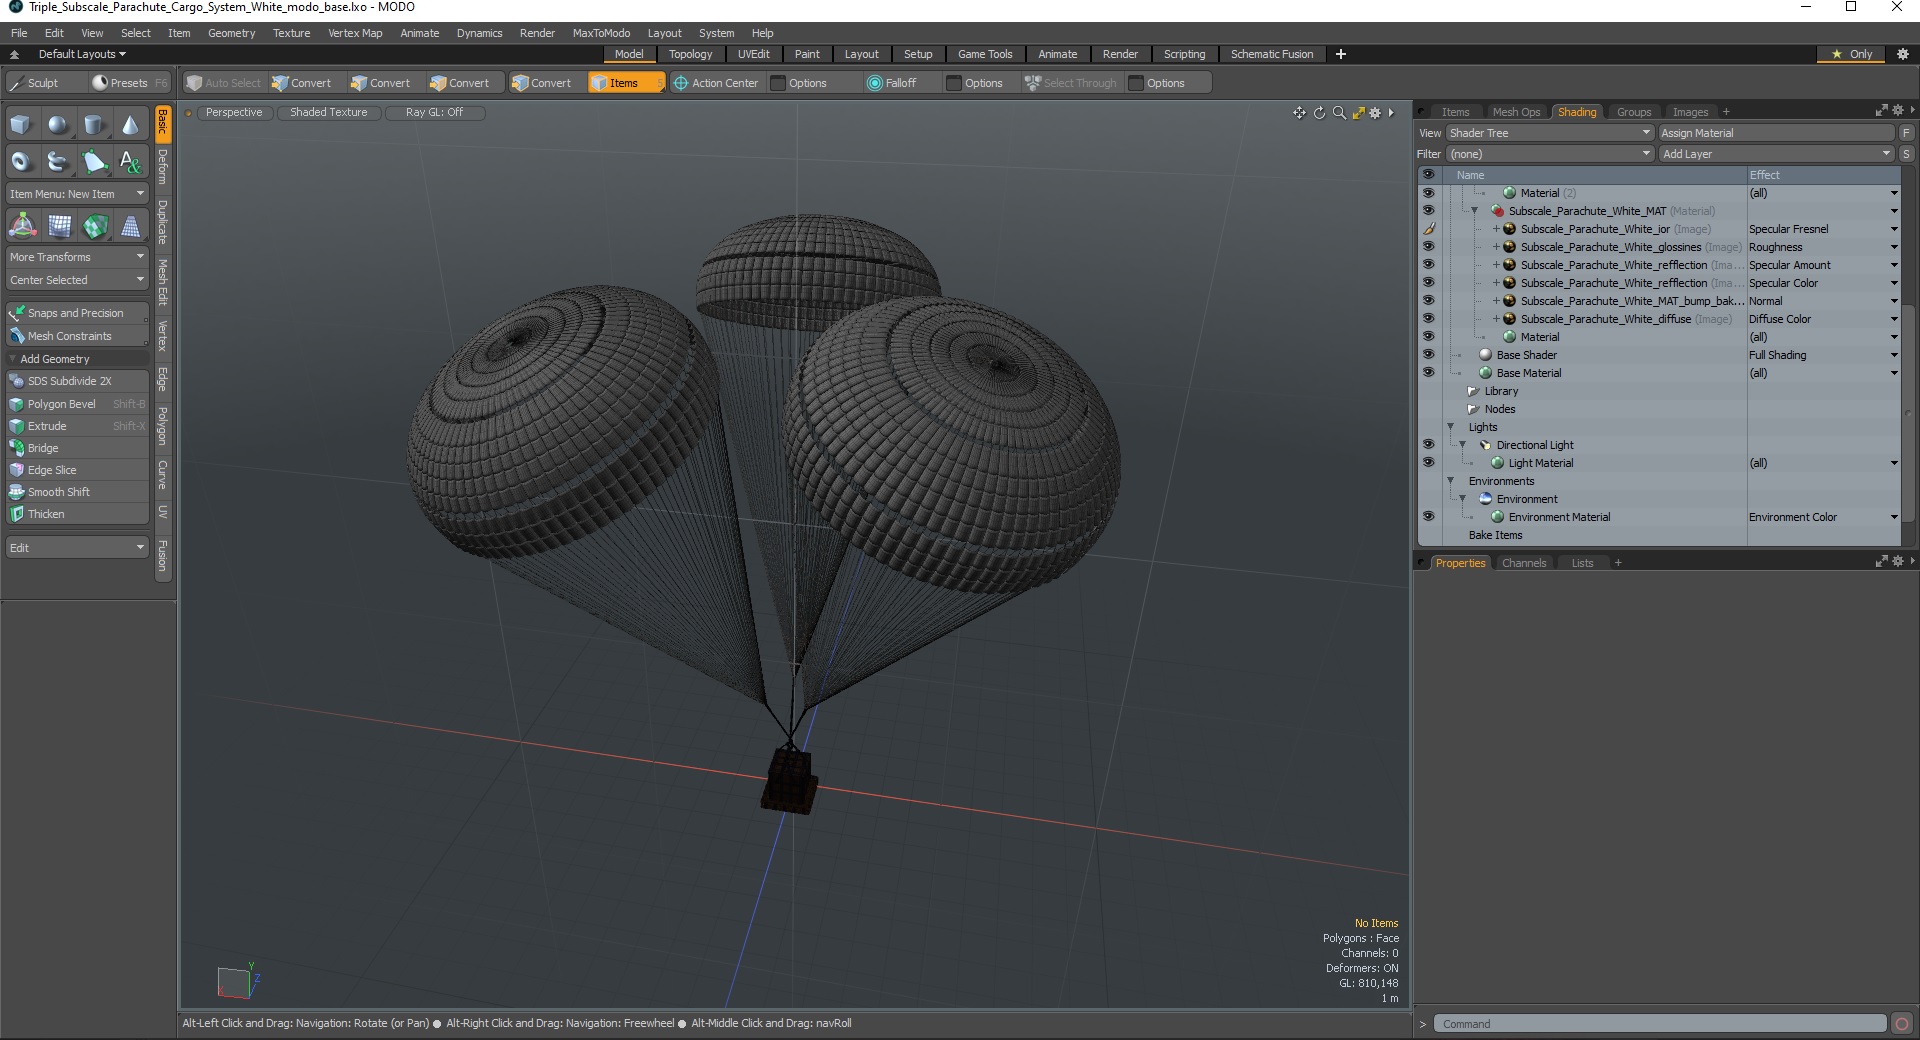This screenshot has height=1040, width=1920.
Task: Select the Deform vertical toolbox tab
Action: point(163,166)
